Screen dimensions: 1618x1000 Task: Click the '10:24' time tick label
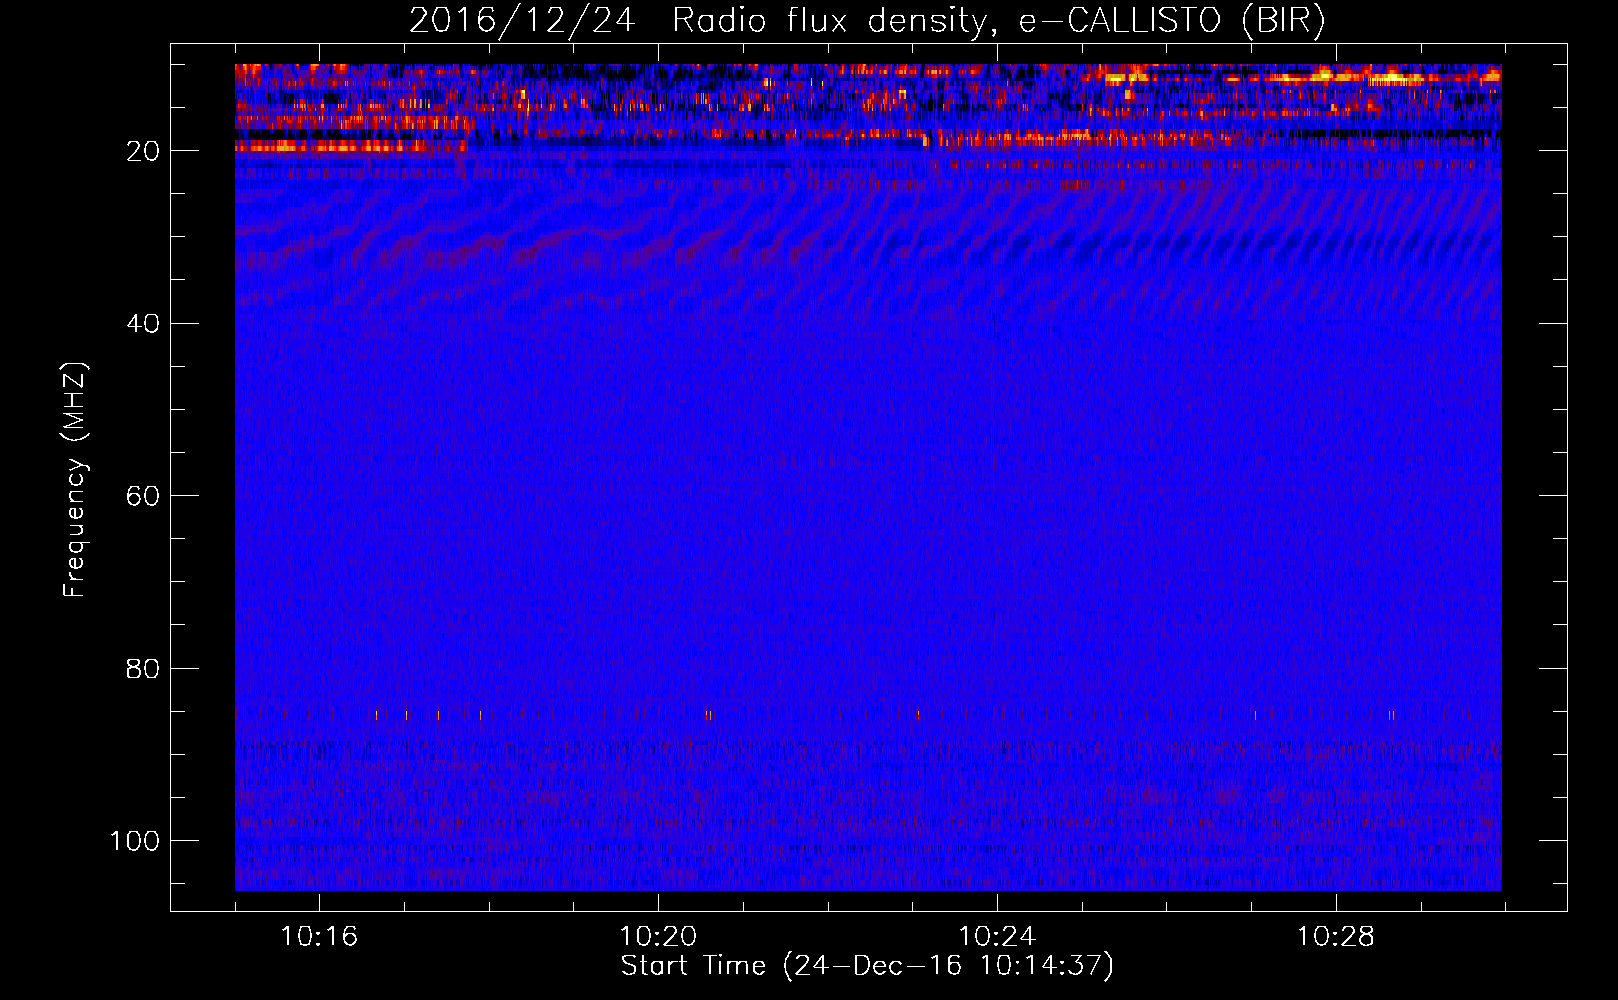click(x=997, y=937)
